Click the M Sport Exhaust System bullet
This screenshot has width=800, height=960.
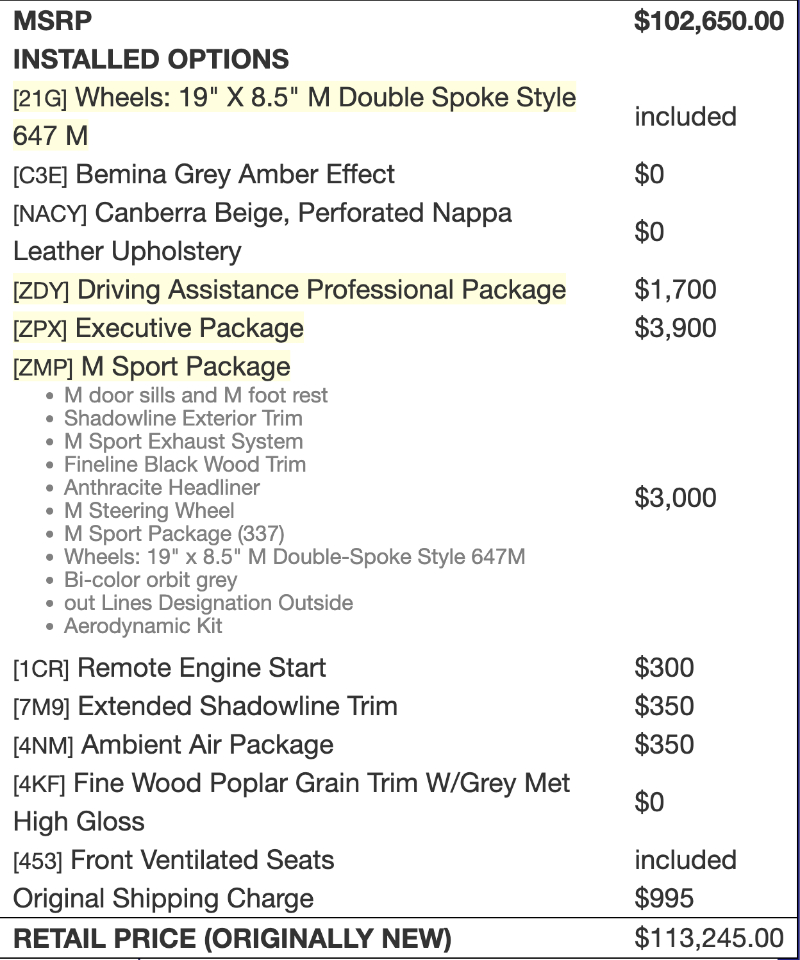tap(183, 442)
